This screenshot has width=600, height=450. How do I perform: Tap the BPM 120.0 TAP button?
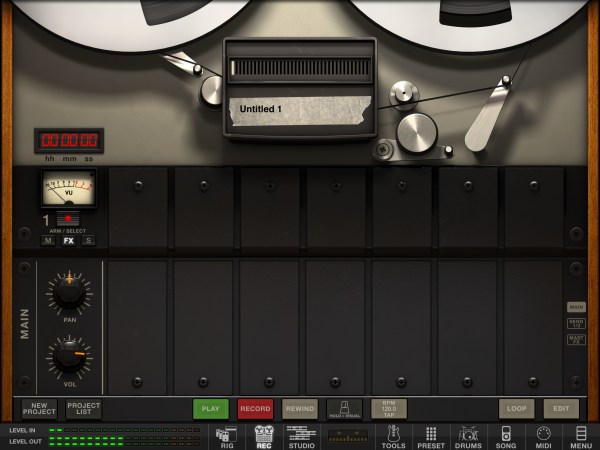point(389,409)
